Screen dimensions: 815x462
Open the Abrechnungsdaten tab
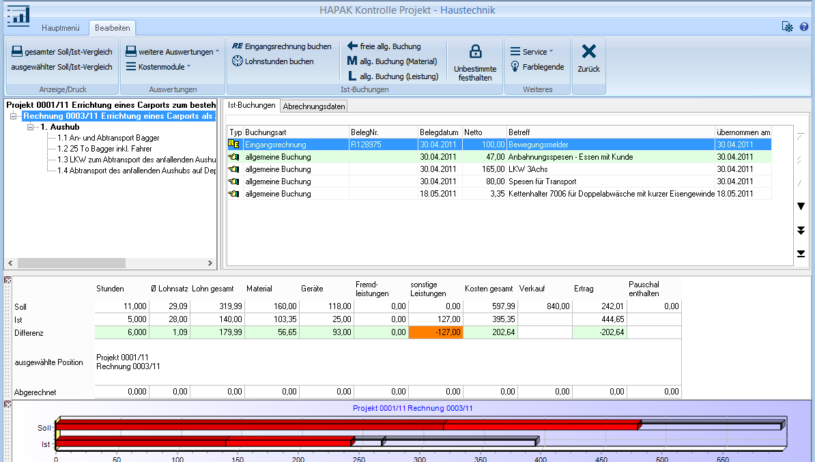pos(314,107)
